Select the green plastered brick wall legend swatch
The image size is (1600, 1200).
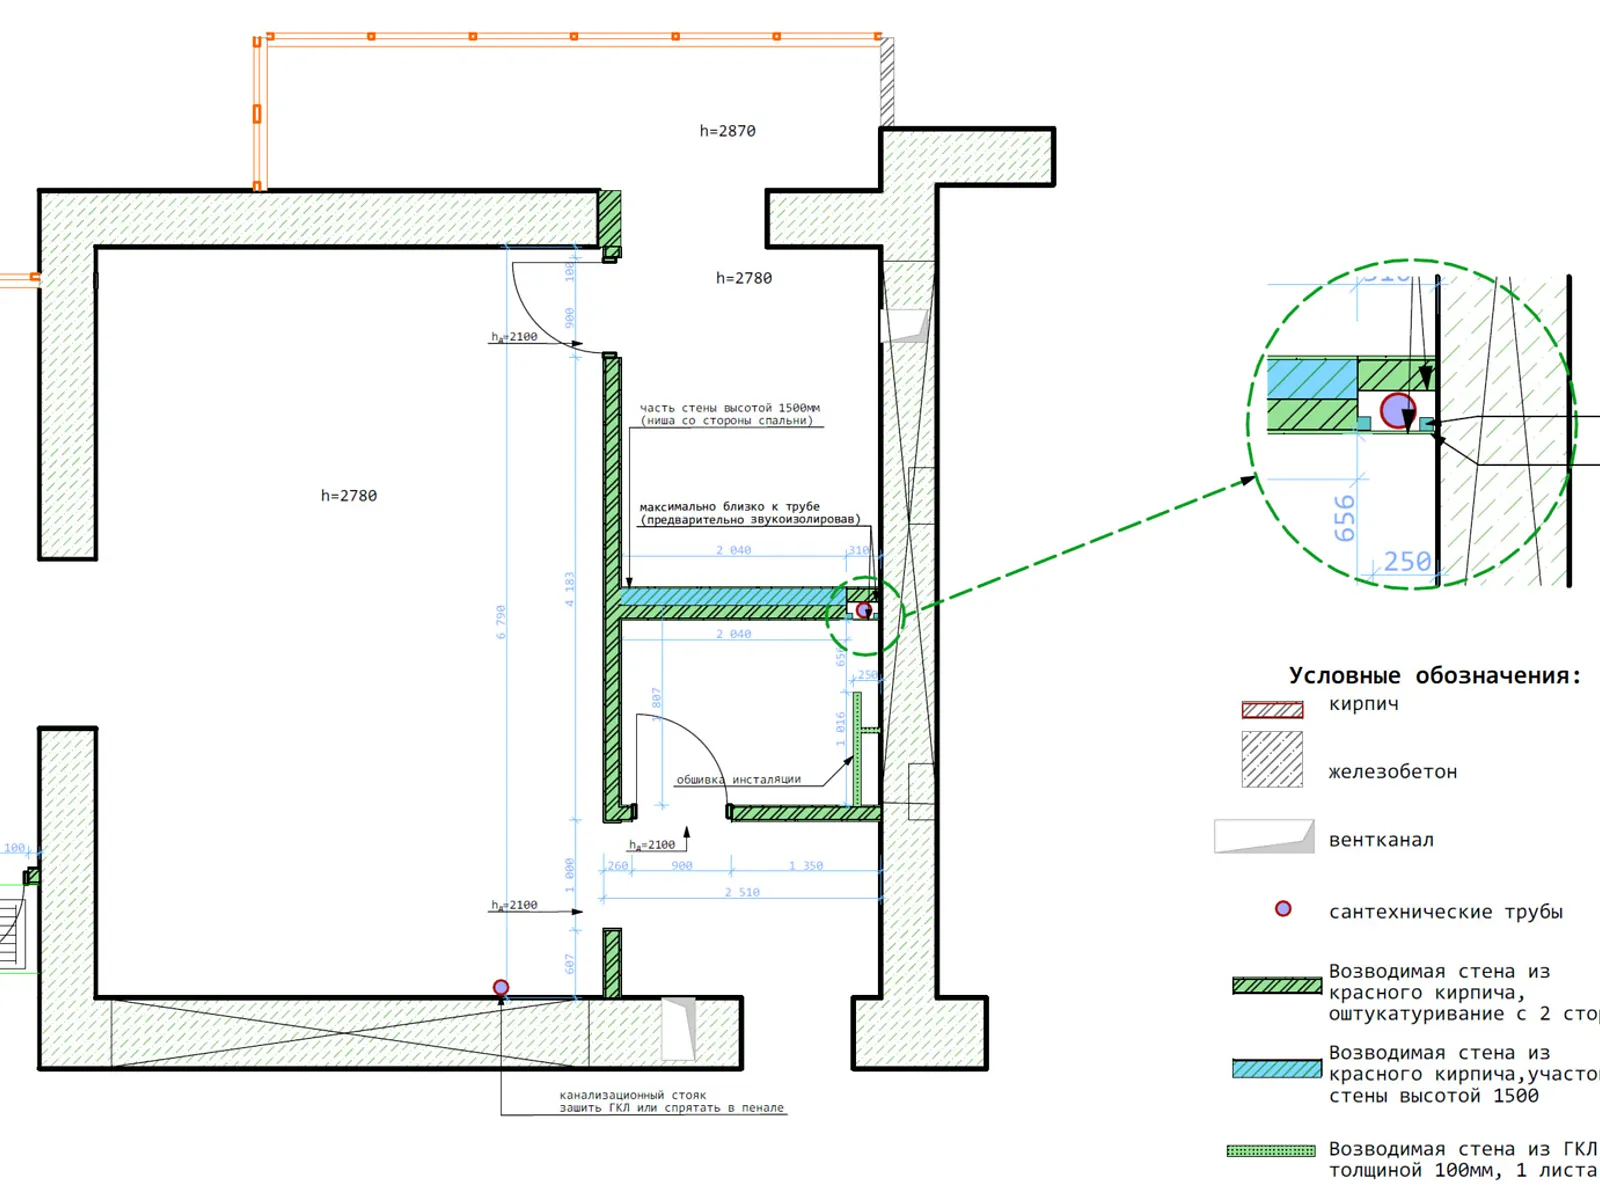(1277, 986)
